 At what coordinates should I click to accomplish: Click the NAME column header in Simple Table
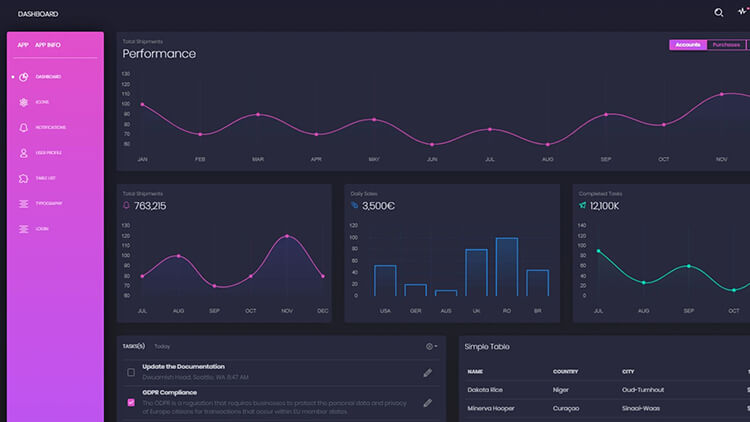pyautogui.click(x=475, y=372)
